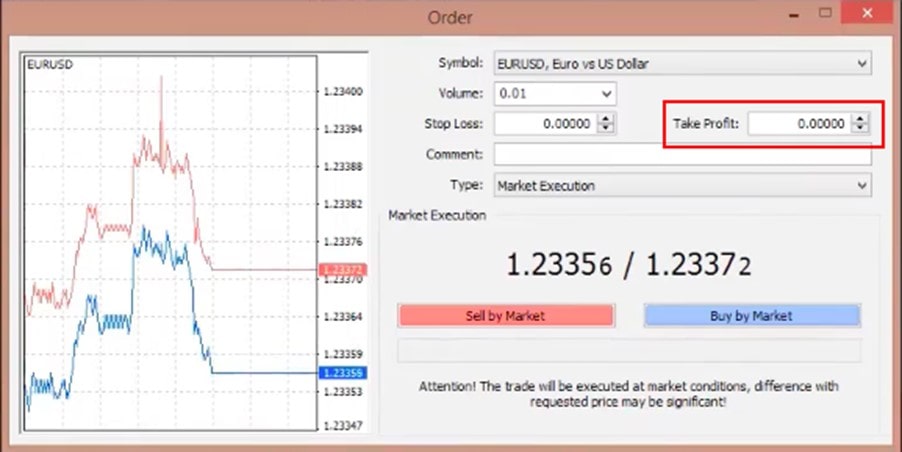
Task: Increase Take Profit with up arrow
Action: (860, 118)
